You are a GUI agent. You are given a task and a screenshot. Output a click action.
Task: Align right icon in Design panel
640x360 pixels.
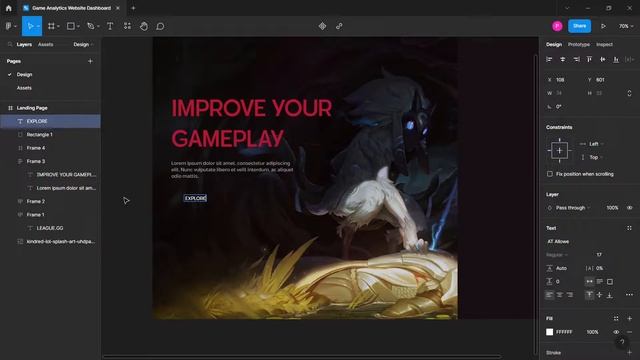pos(576,60)
